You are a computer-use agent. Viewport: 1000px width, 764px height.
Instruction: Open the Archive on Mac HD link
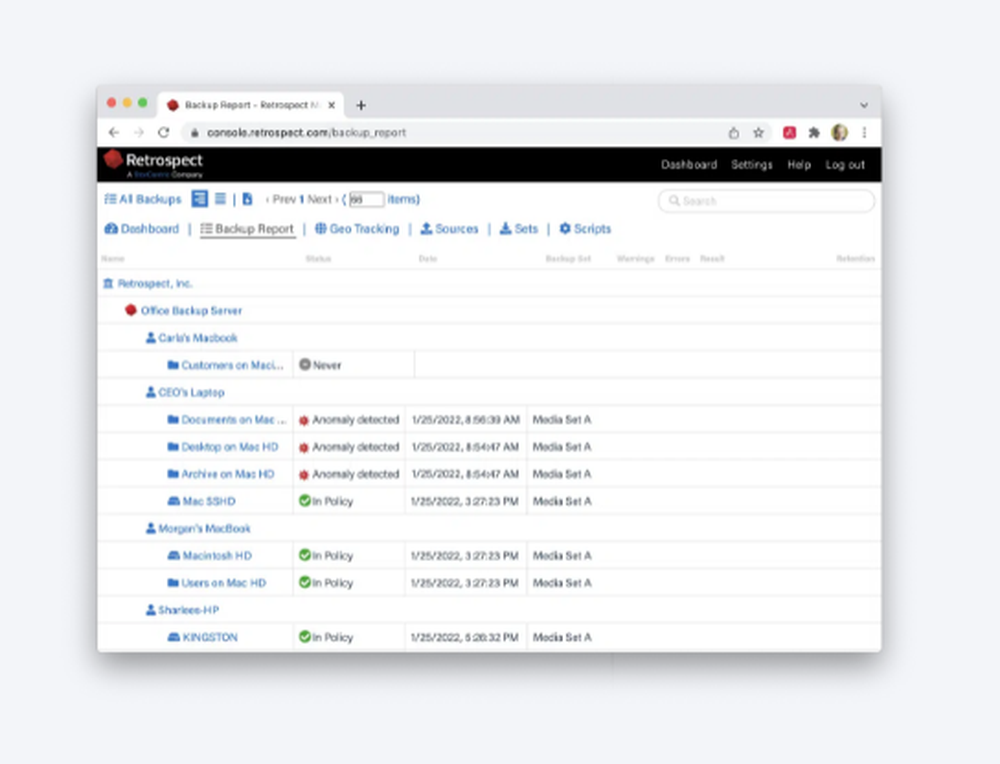tap(228, 474)
